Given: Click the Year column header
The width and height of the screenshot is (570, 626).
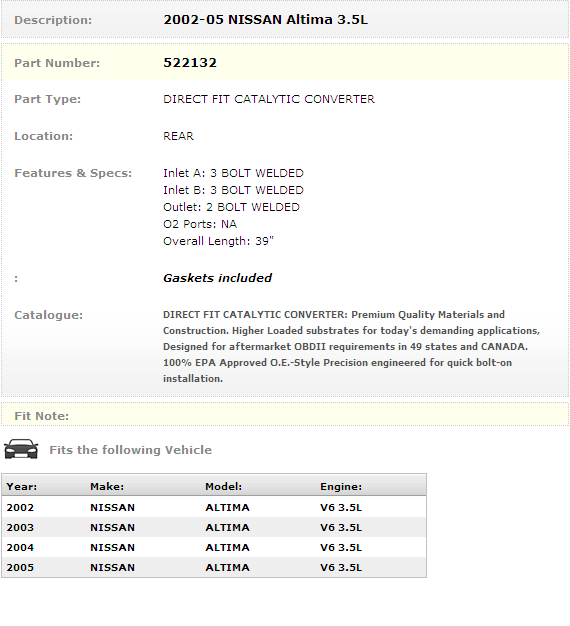Looking at the screenshot, I should pyautogui.click(x=22, y=486).
